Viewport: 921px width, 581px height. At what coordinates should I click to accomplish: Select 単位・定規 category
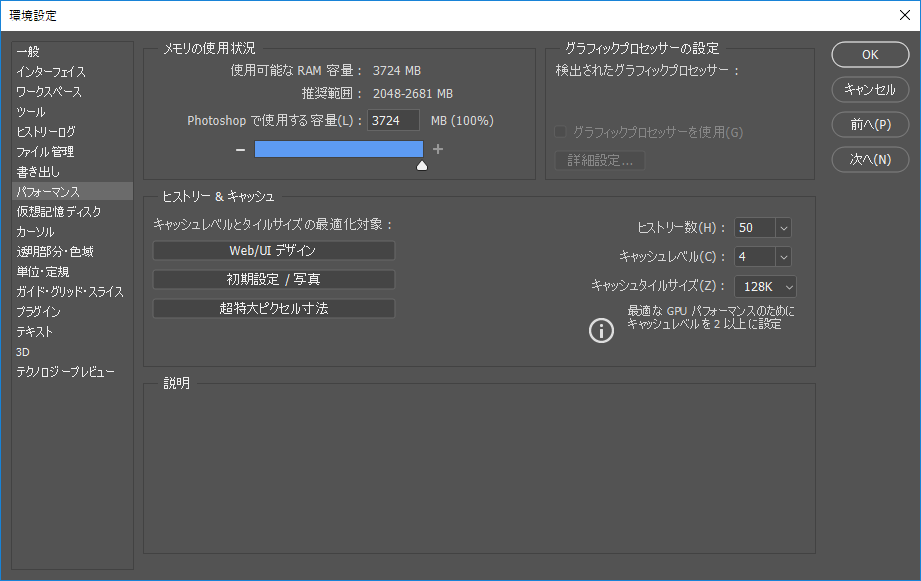coord(72,271)
